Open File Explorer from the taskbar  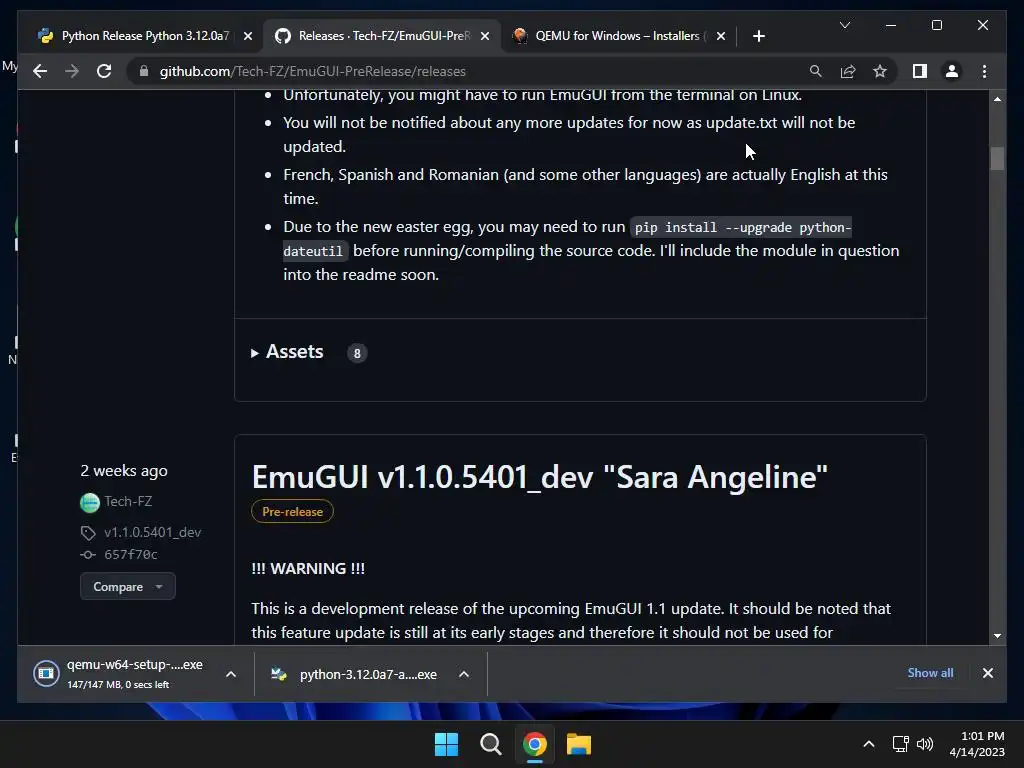579,744
